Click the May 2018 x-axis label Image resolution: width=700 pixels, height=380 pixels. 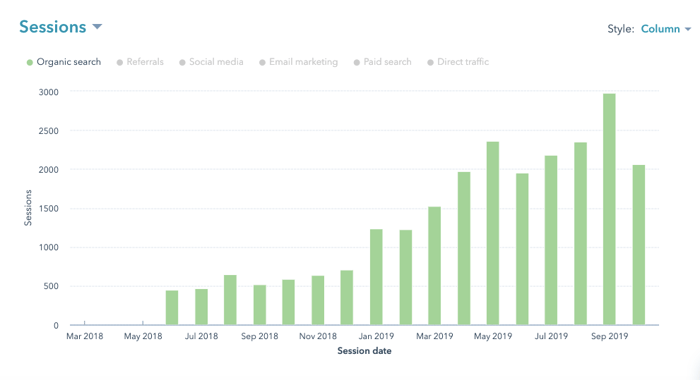tap(143, 336)
